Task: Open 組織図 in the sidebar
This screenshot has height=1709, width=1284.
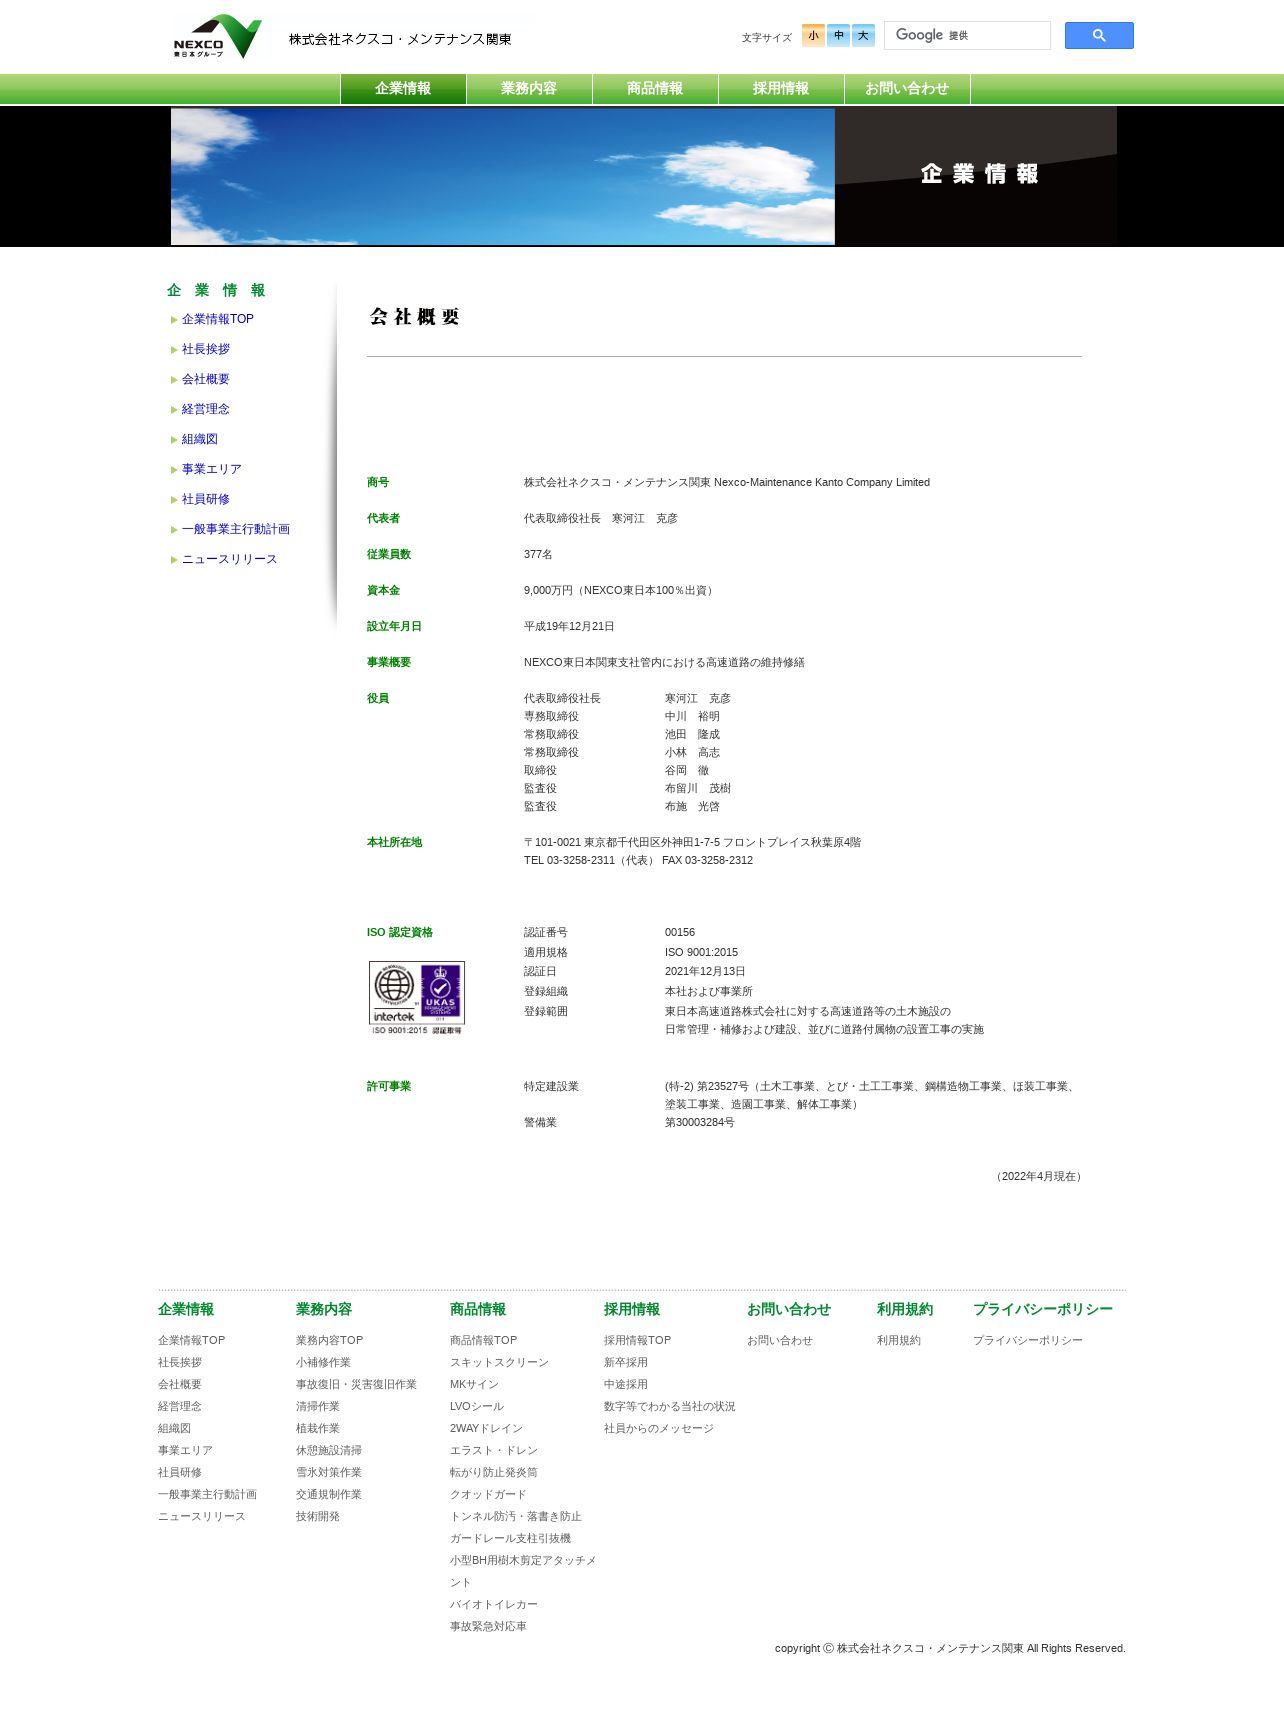Action: pyautogui.click(x=199, y=439)
